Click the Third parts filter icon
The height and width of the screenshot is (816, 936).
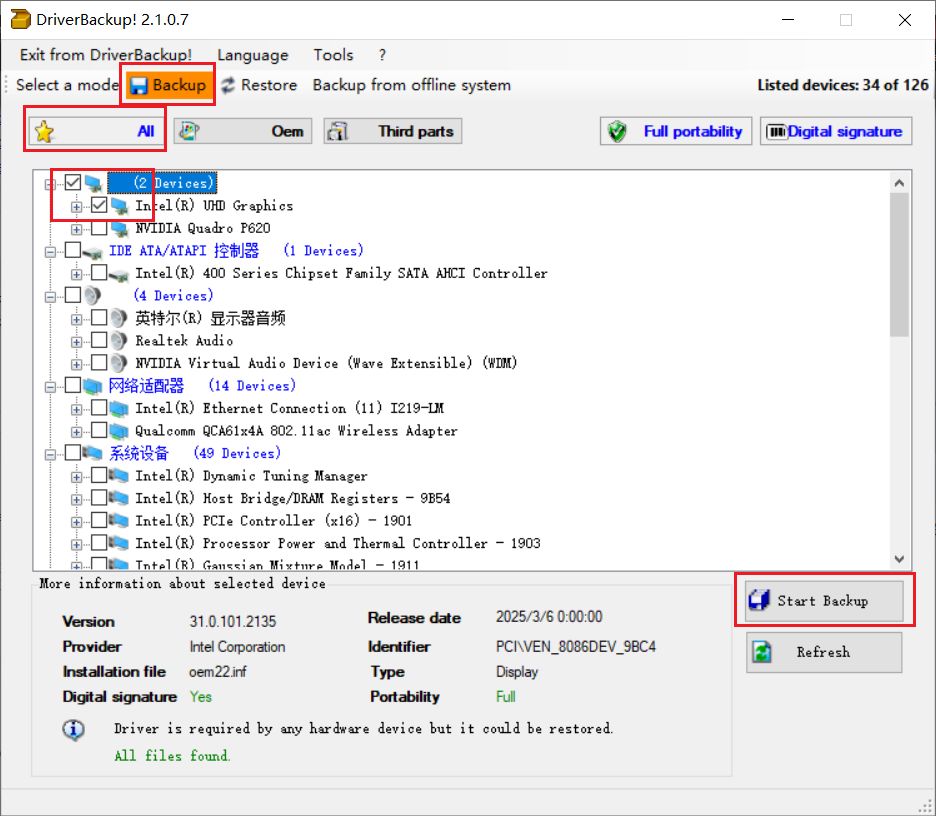point(338,131)
